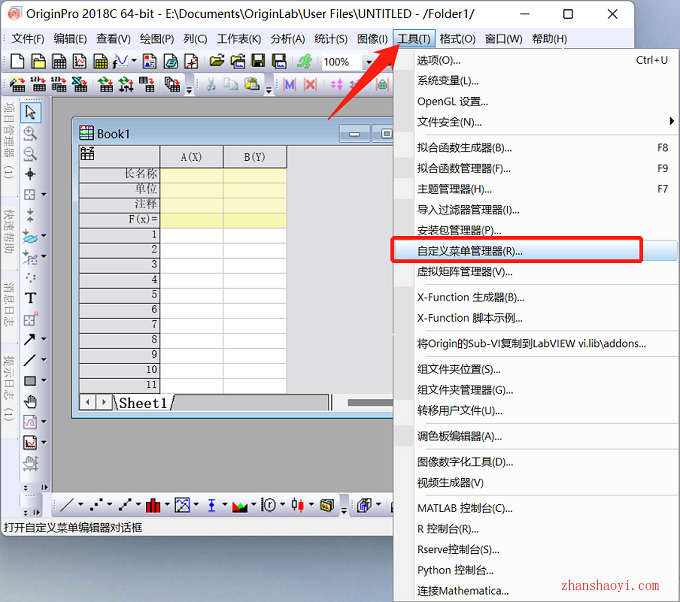Expand the 文件安全(N) submenu arrow
Viewport: 680px width, 602px height.
pos(671,121)
